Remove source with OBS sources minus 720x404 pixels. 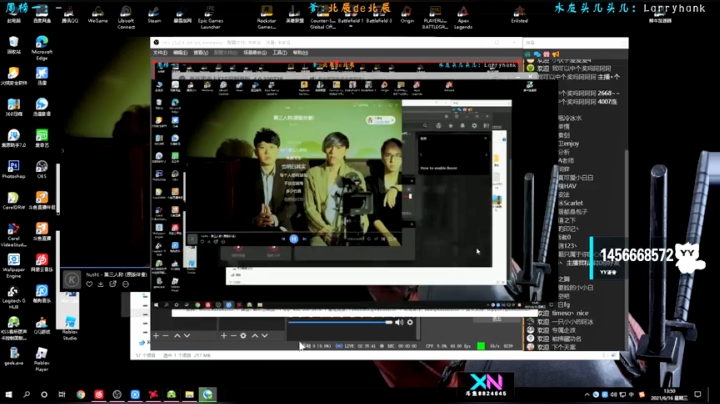click(233, 336)
